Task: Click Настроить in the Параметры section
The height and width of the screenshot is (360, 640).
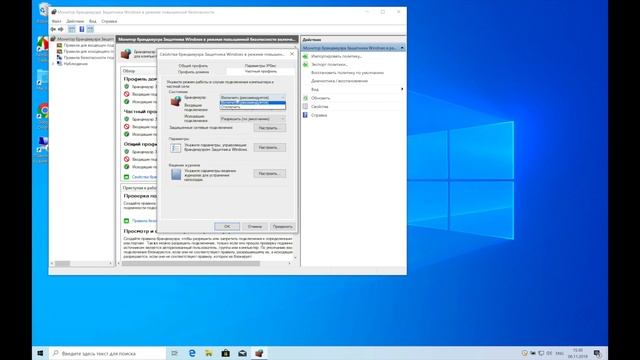Action: tap(269, 147)
